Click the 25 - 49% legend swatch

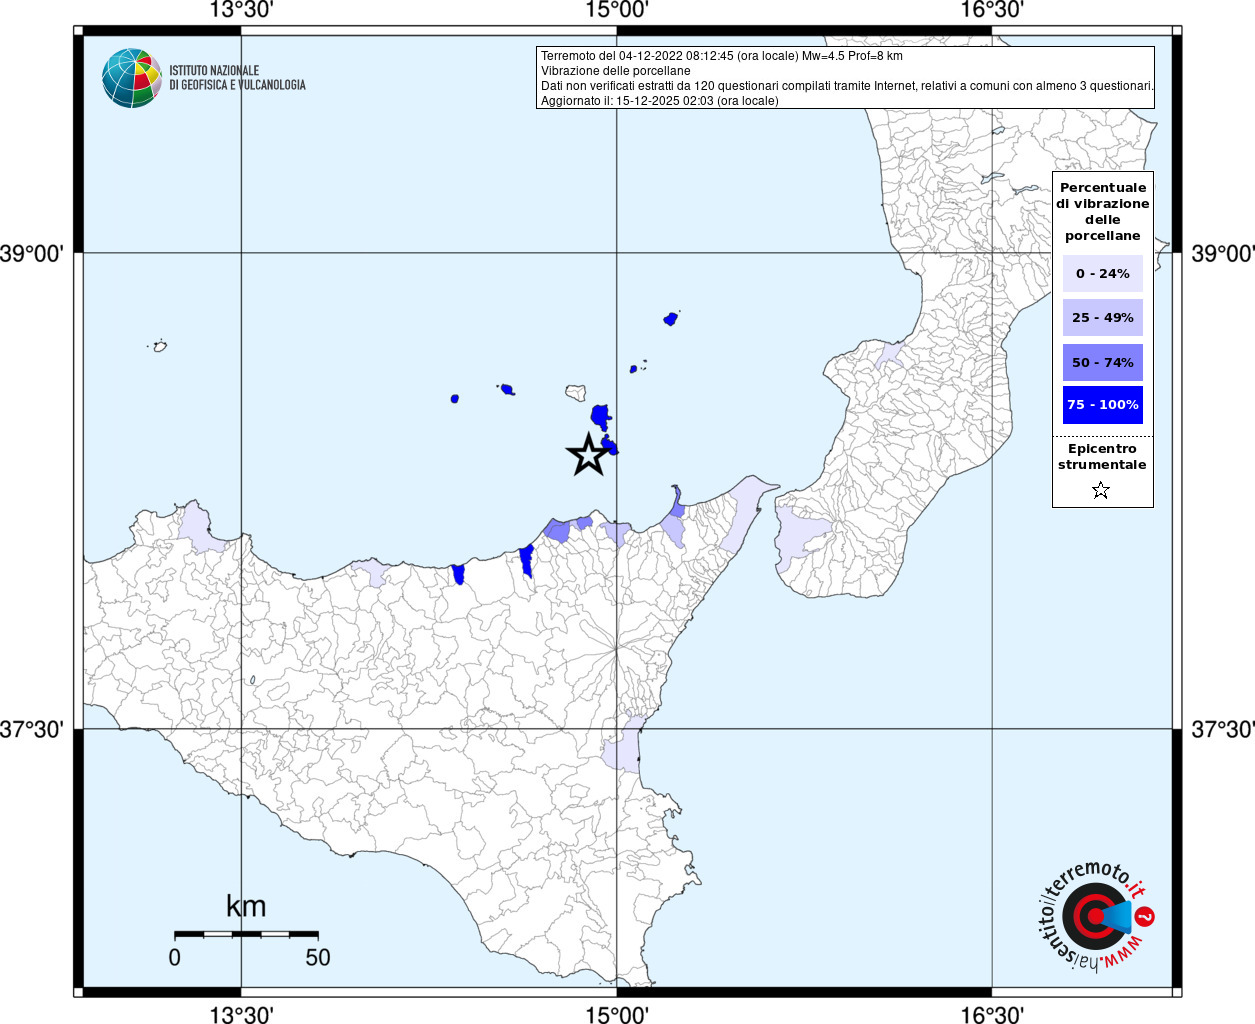[1102, 318]
